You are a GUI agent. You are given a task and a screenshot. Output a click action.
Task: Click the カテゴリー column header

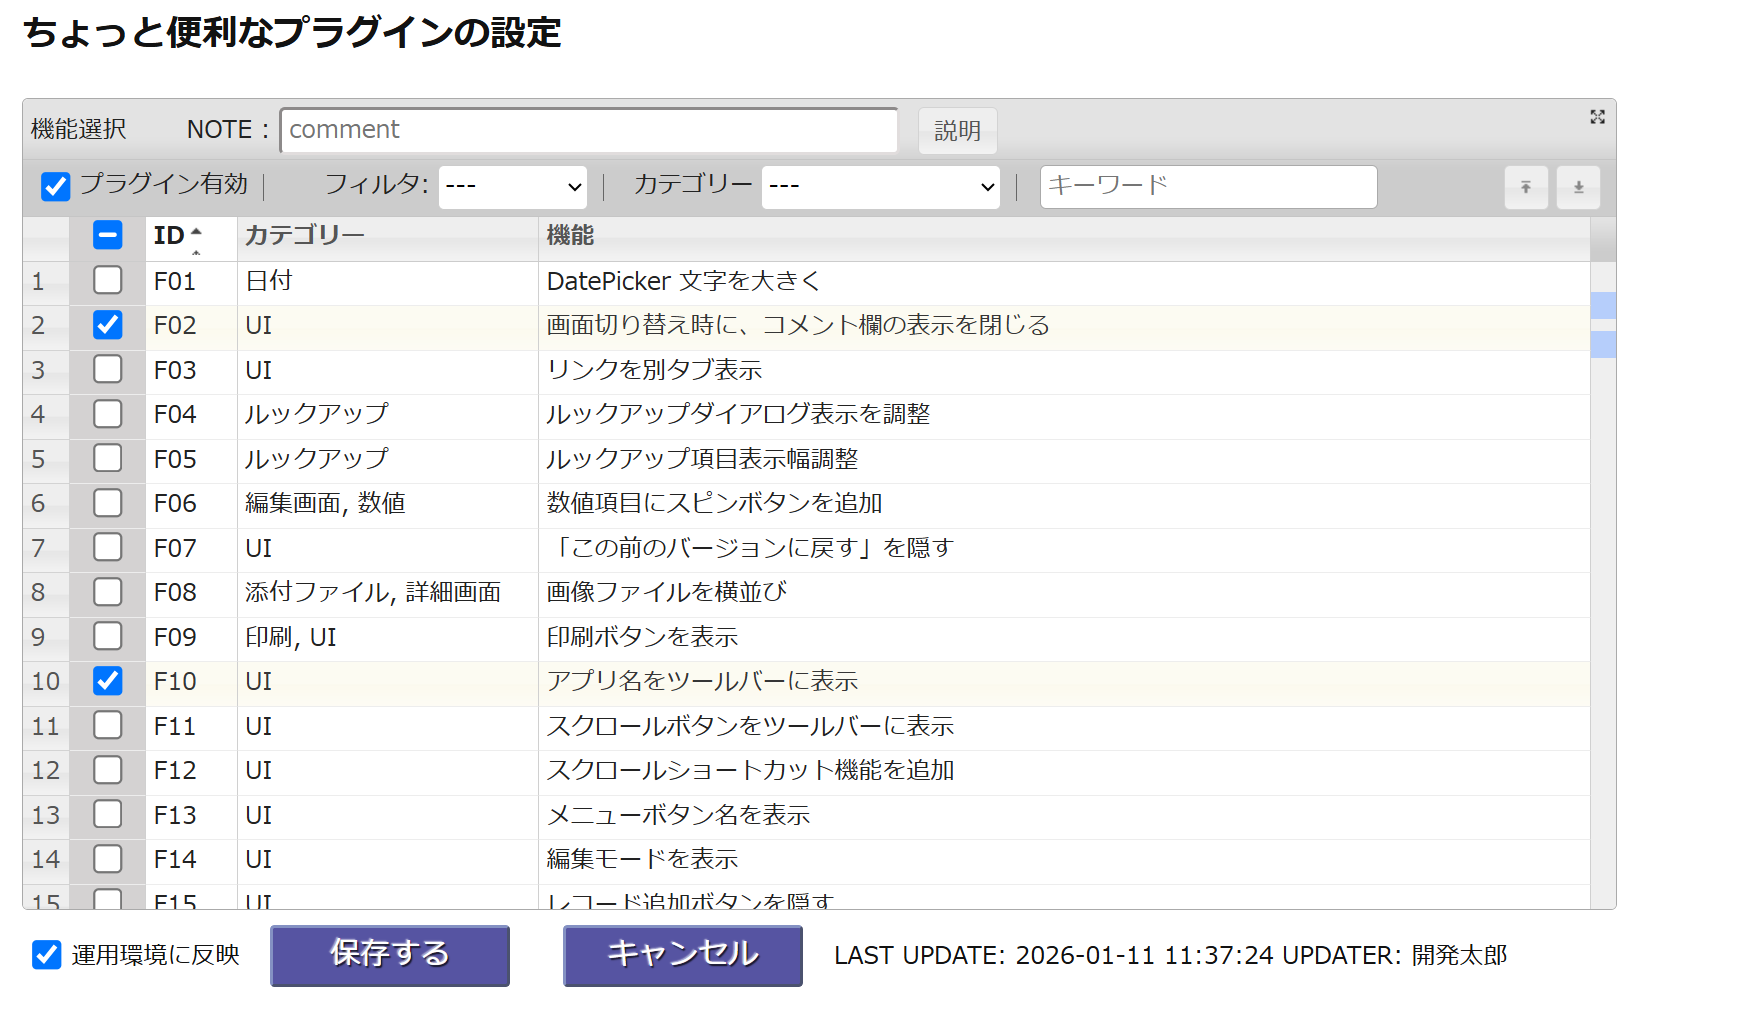click(x=305, y=235)
